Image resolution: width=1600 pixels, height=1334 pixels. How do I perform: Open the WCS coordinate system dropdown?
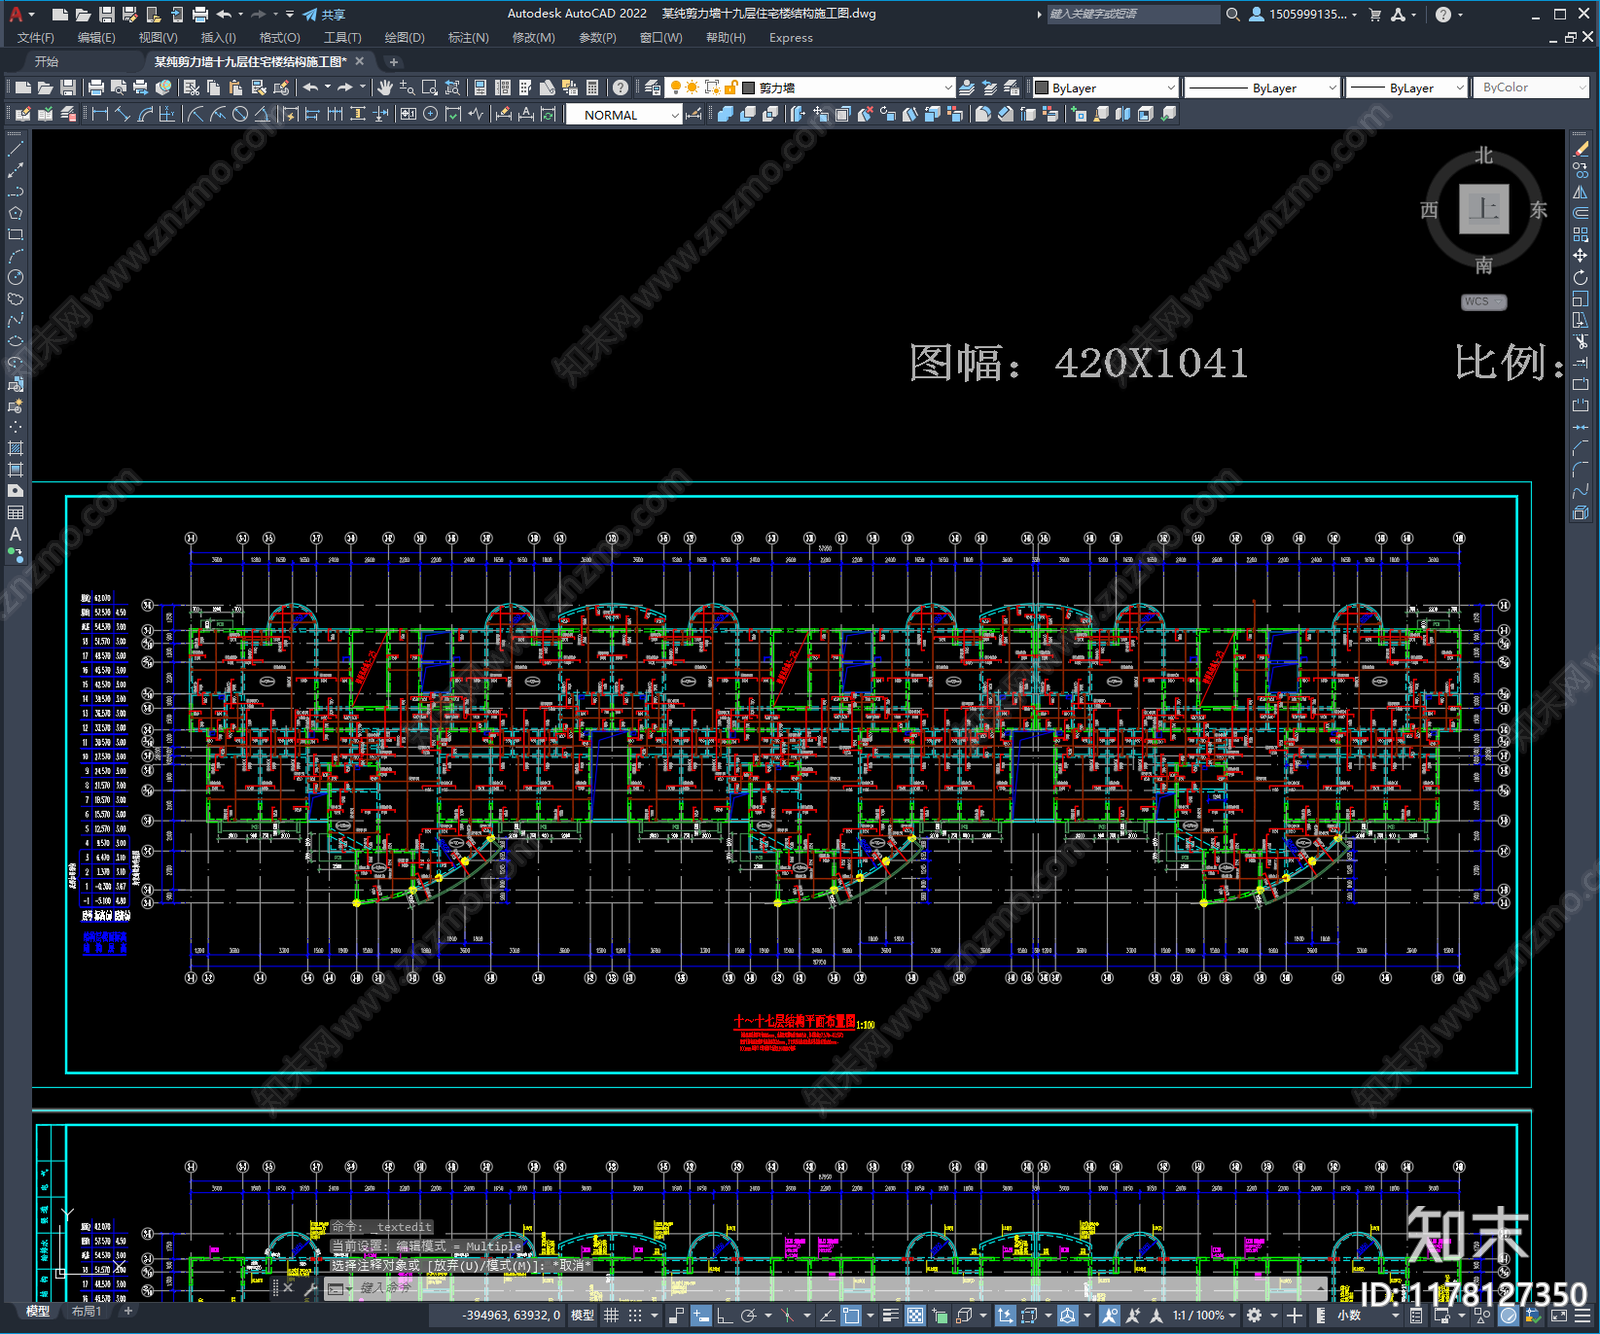1483,302
